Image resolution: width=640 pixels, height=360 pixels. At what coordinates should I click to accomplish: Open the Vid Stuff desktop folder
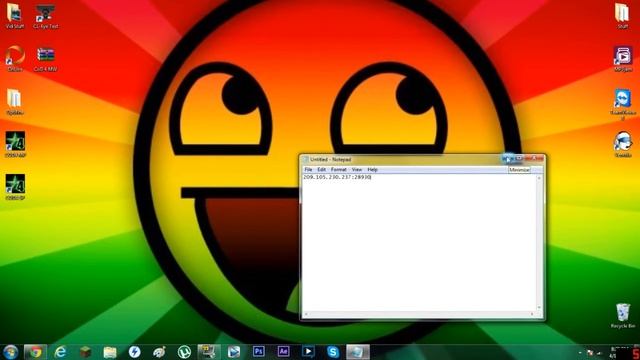coord(15,16)
